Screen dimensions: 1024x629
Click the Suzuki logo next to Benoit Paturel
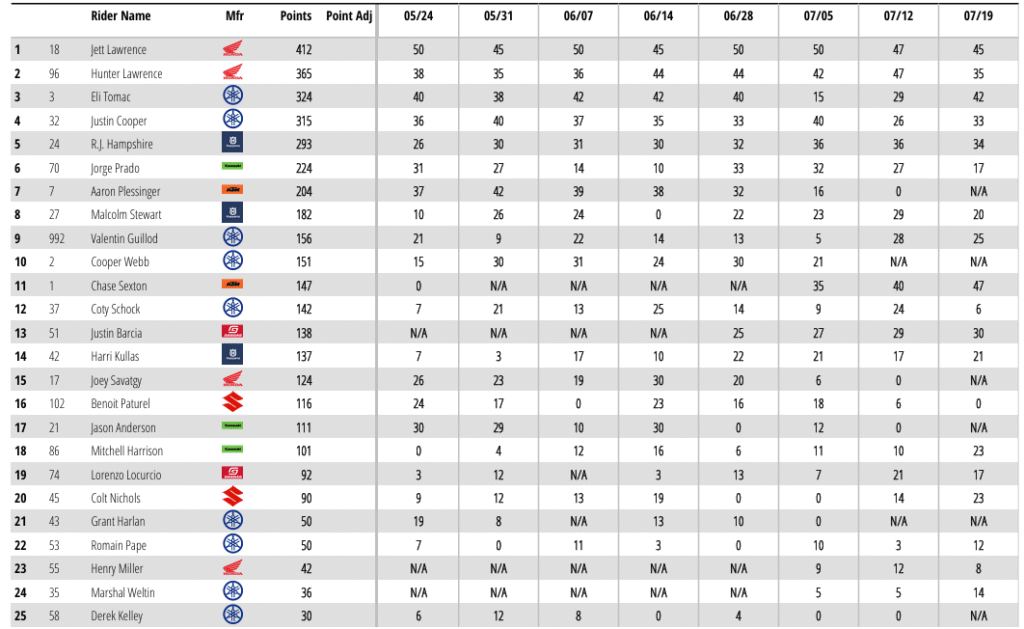click(x=232, y=402)
